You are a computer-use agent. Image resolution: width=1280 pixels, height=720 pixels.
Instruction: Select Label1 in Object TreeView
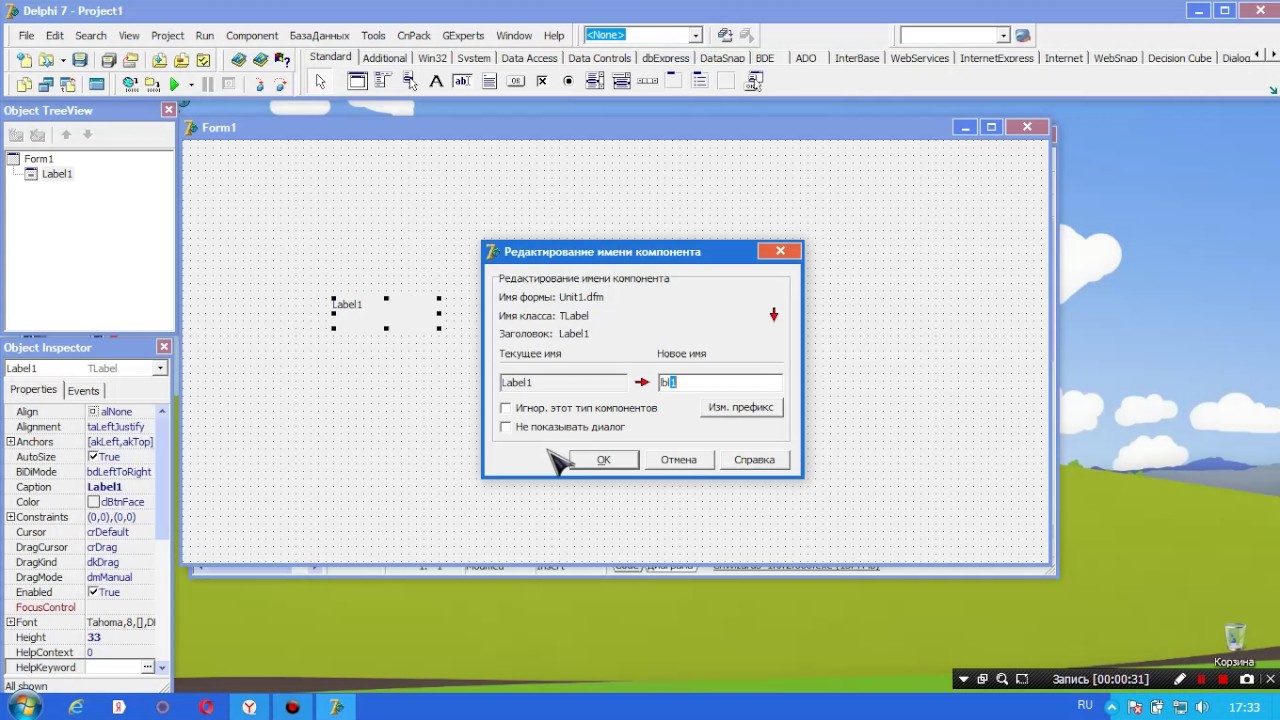56,174
